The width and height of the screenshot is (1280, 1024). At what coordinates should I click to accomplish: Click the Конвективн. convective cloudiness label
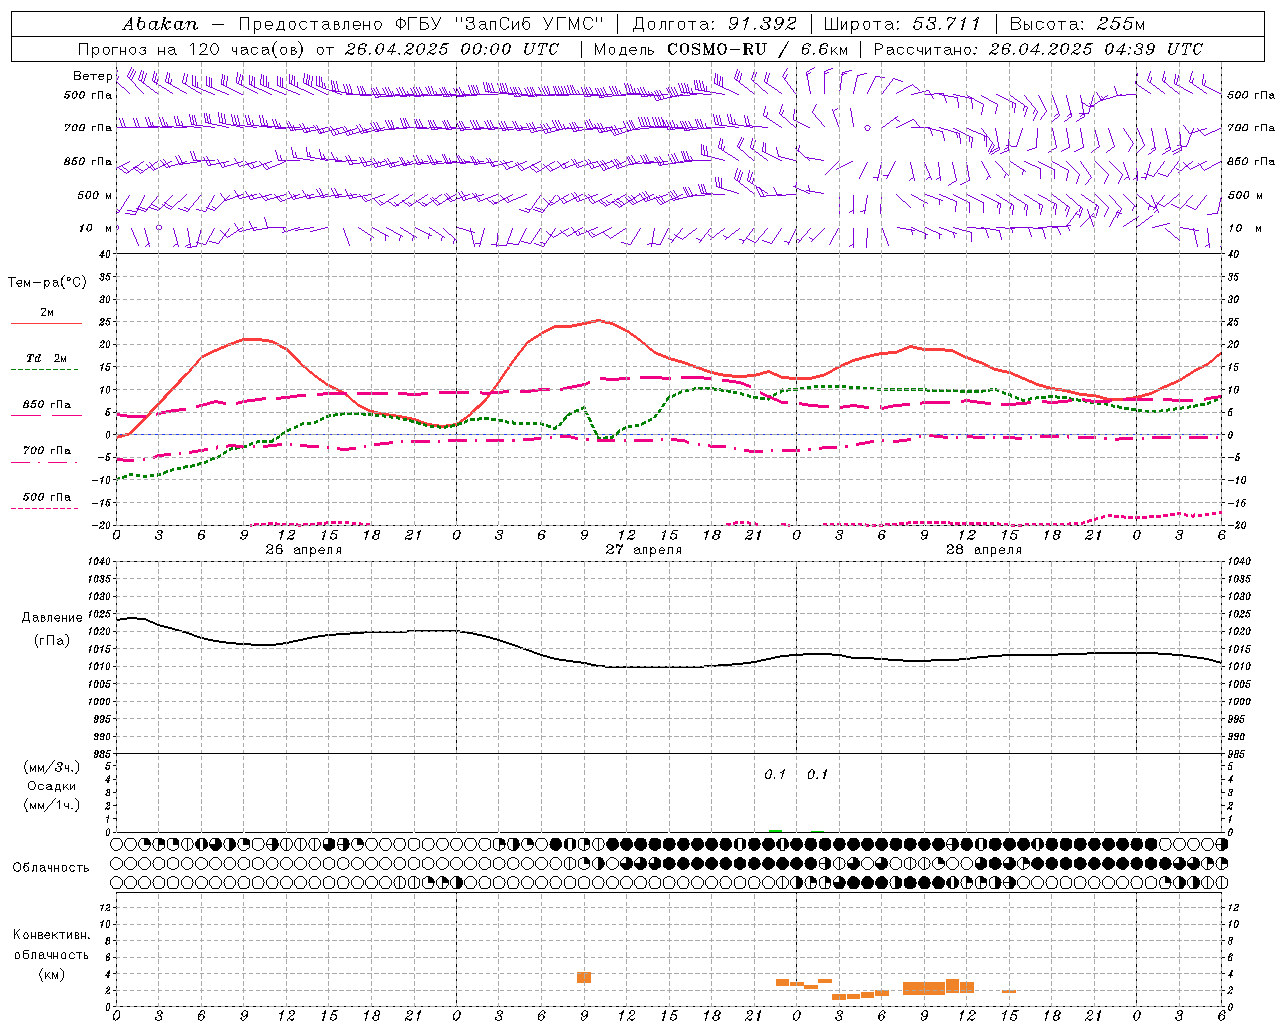tap(51, 935)
